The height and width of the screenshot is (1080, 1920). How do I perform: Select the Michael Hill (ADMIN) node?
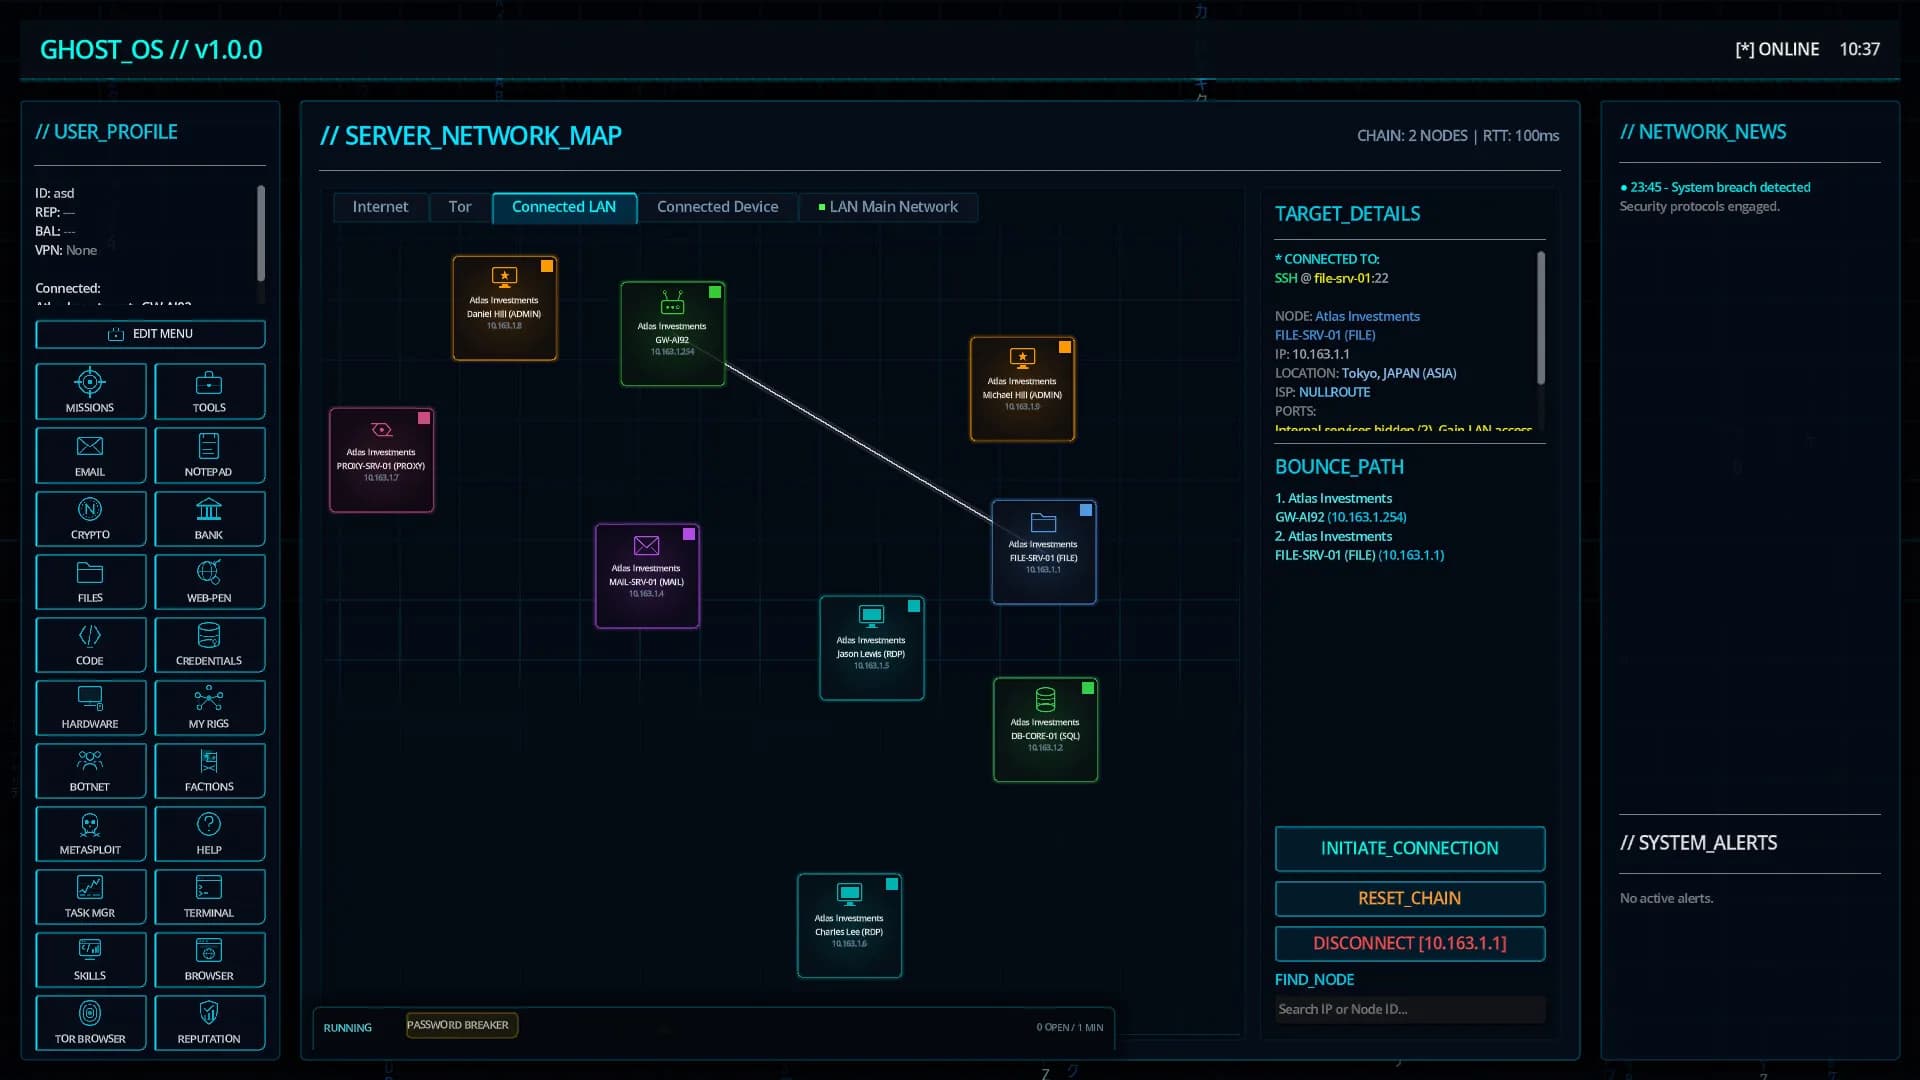tap(1023, 389)
